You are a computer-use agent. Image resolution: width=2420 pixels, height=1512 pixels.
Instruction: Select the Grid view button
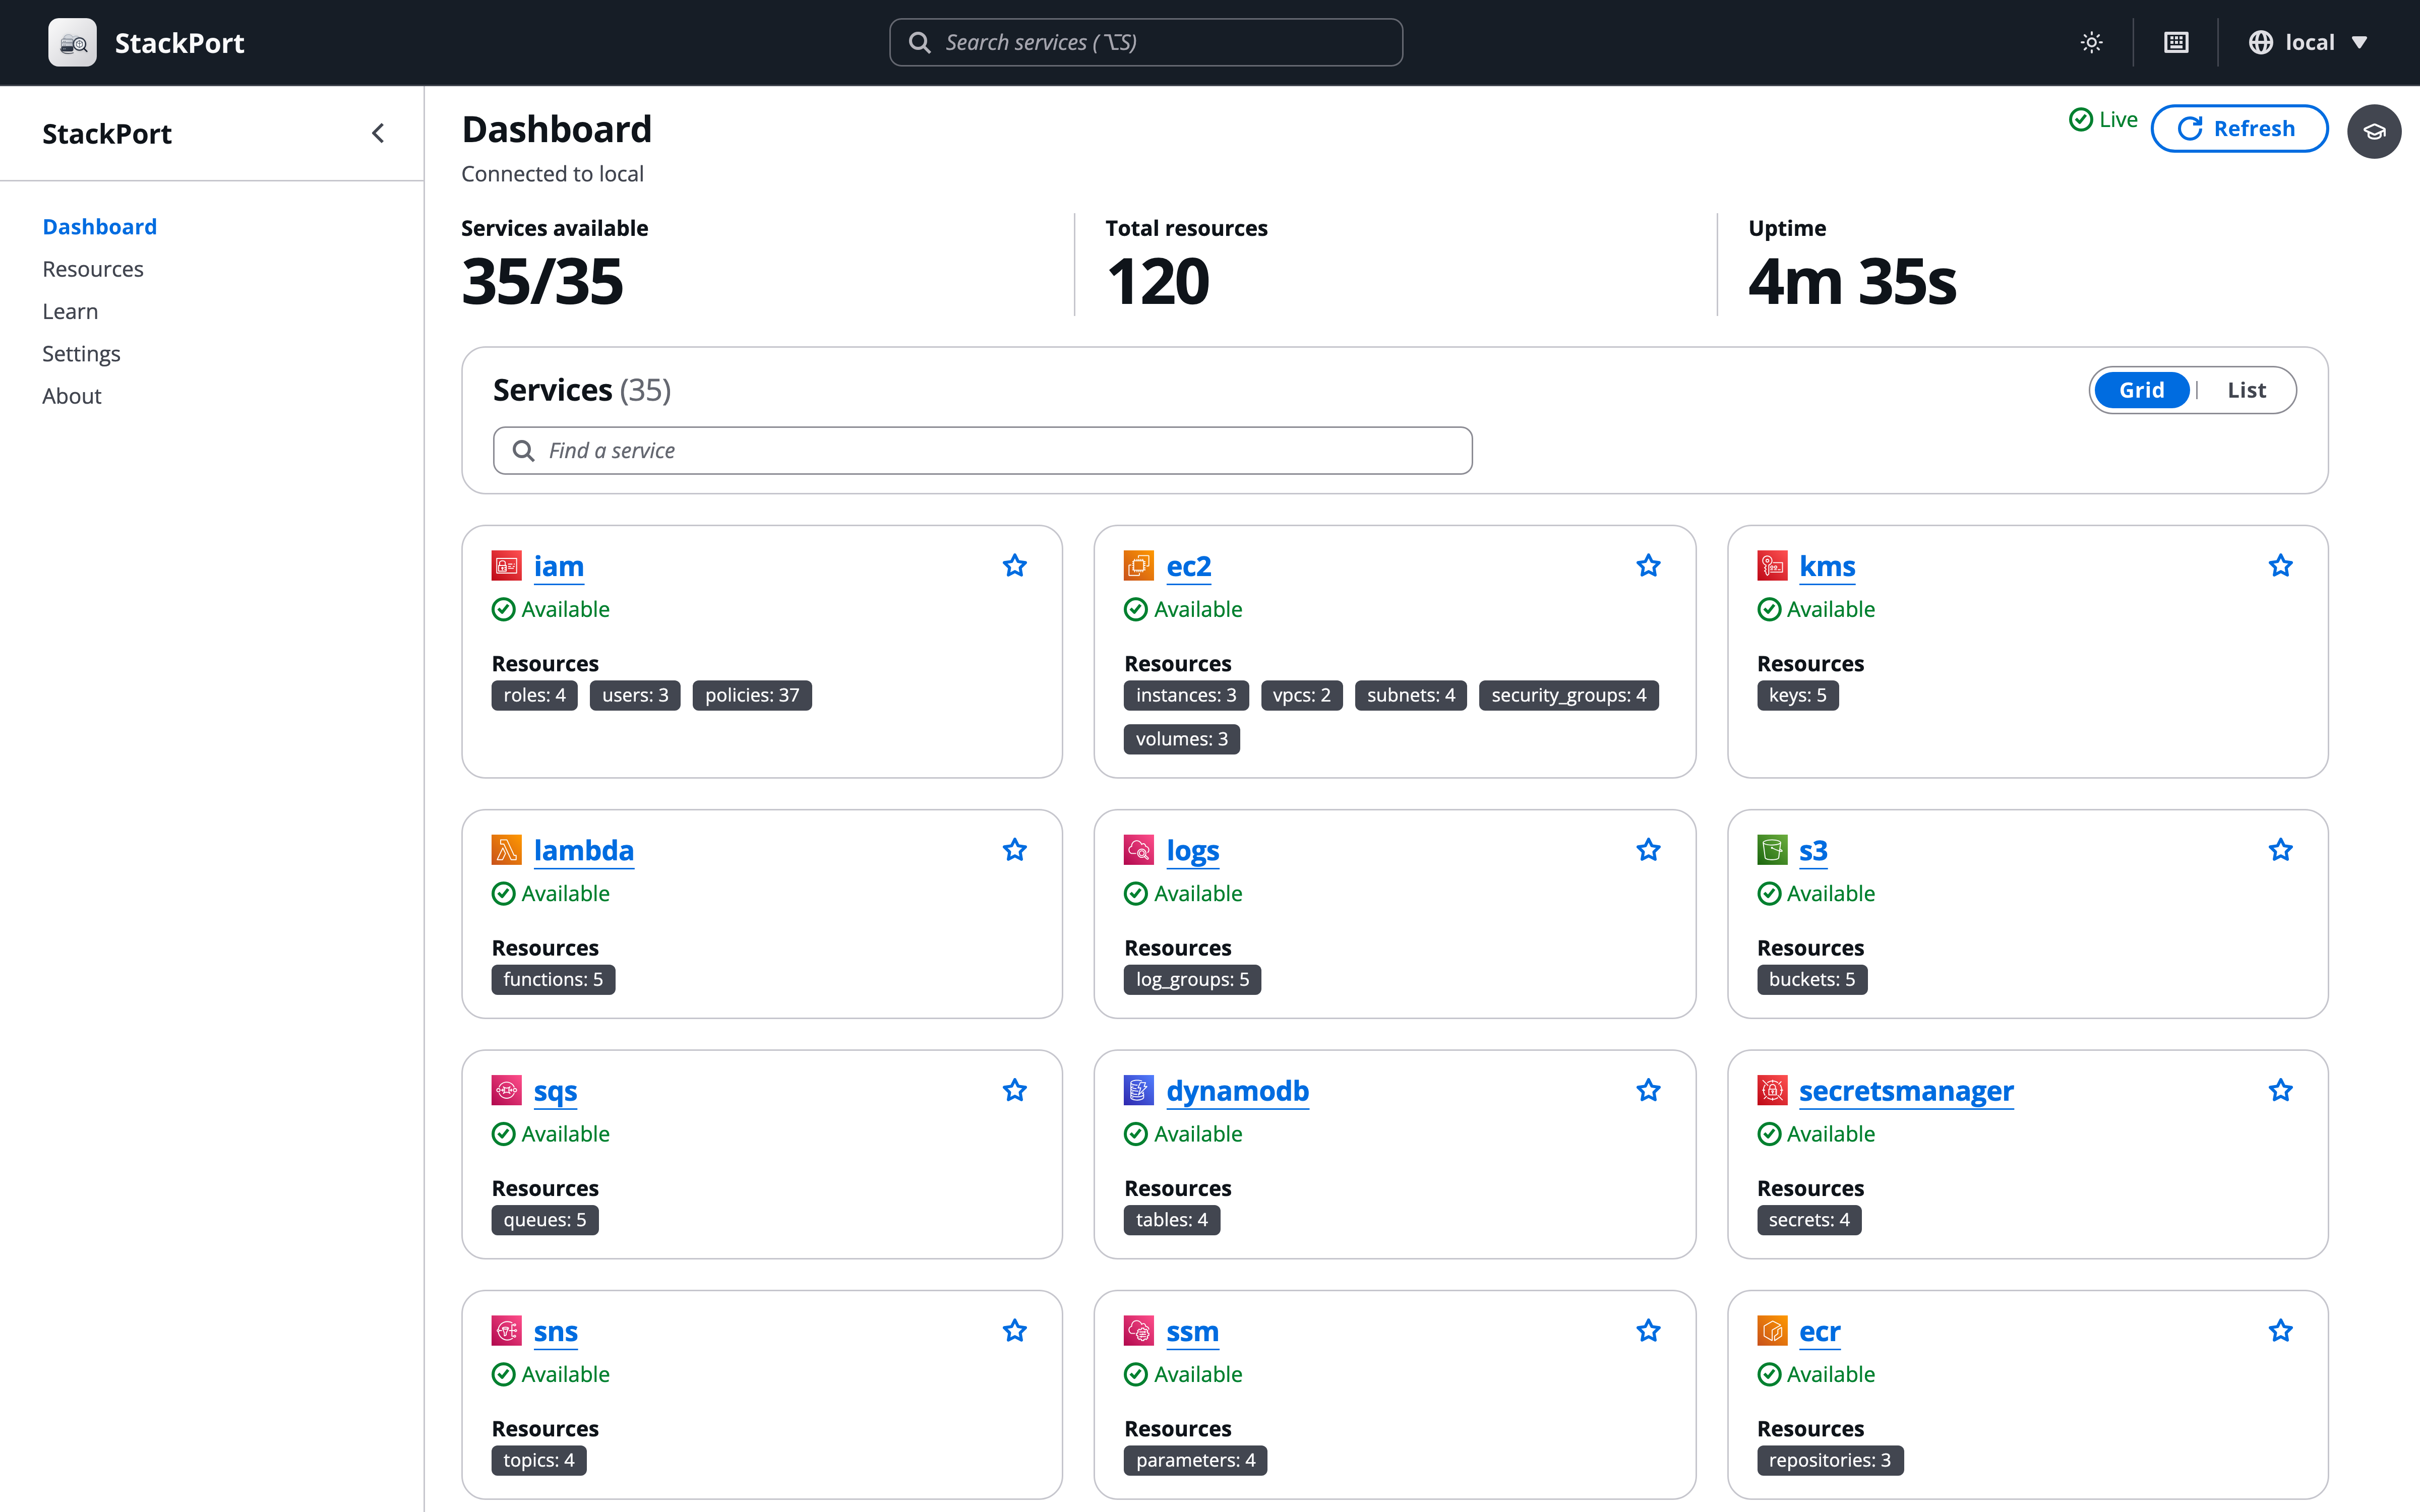tap(2141, 390)
